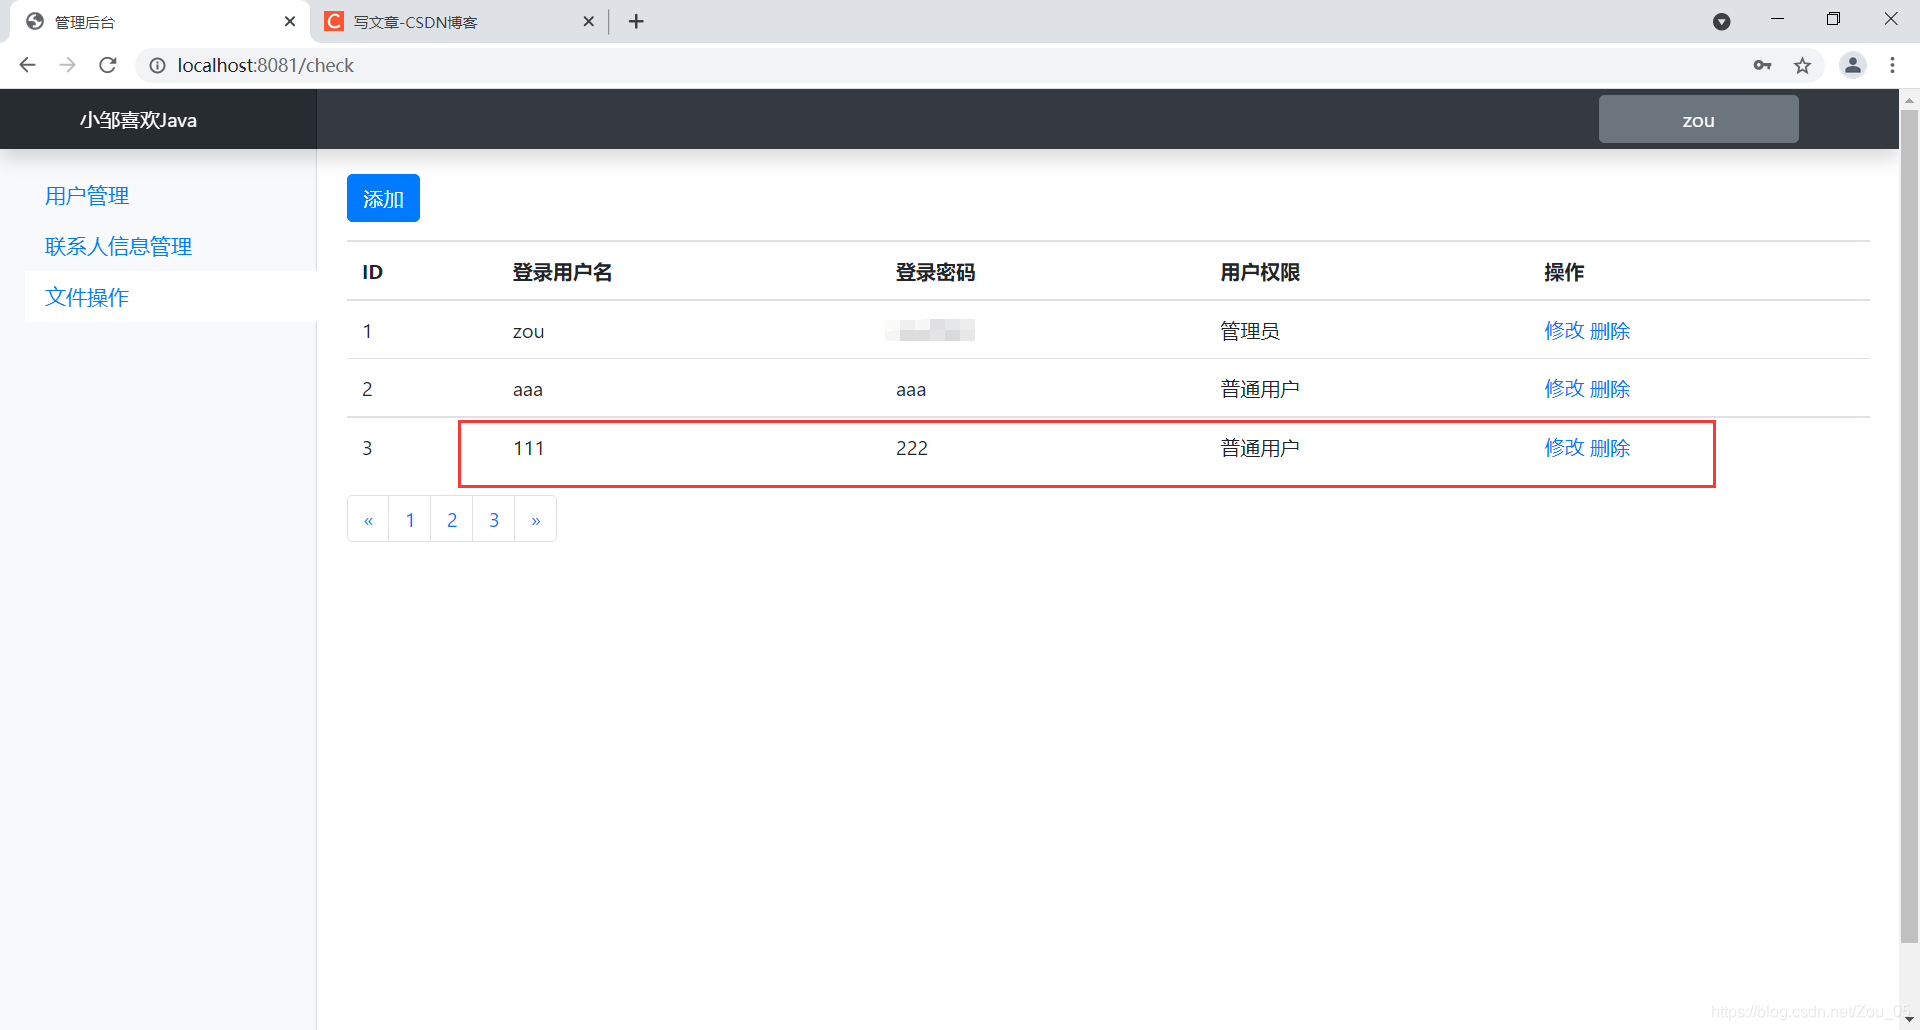Screen dimensions: 1920x1030
Task: Click 删除 for user aaa
Action: tap(1610, 389)
